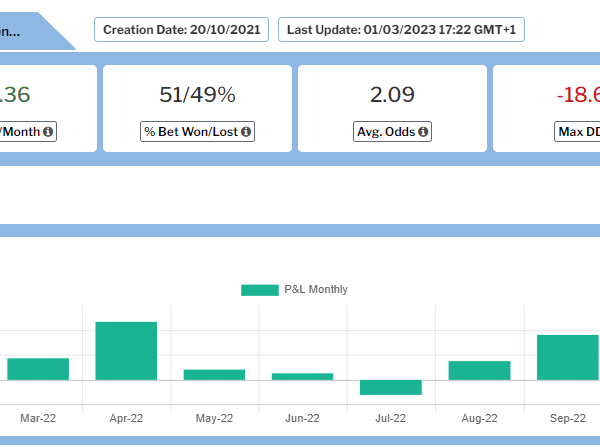Click the Aug-22 bar in chart

[x=479, y=370]
